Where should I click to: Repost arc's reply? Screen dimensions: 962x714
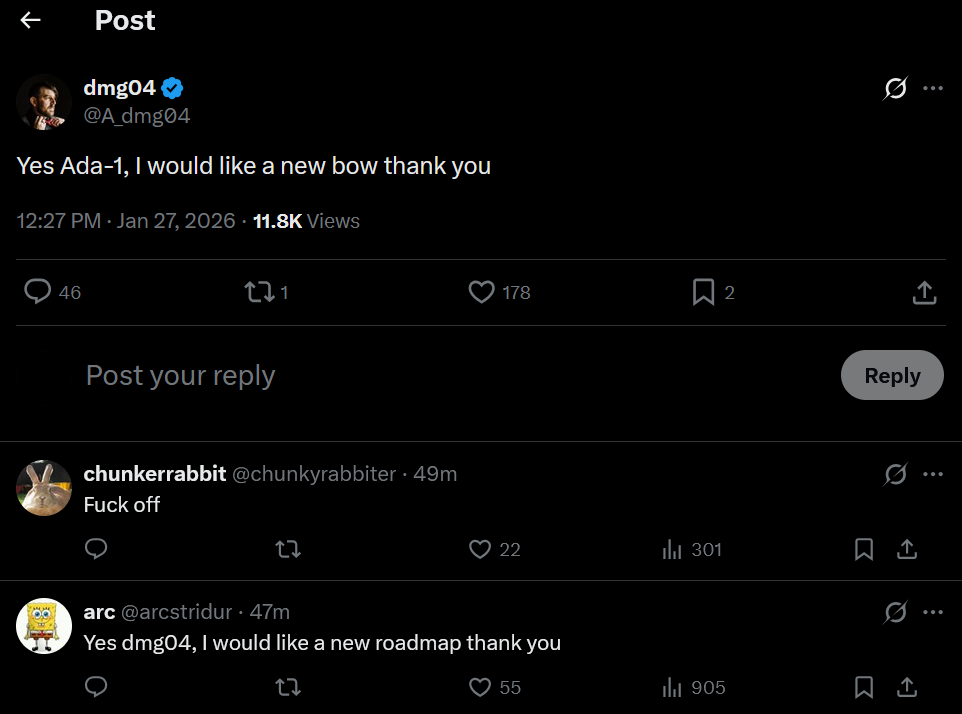point(288,687)
